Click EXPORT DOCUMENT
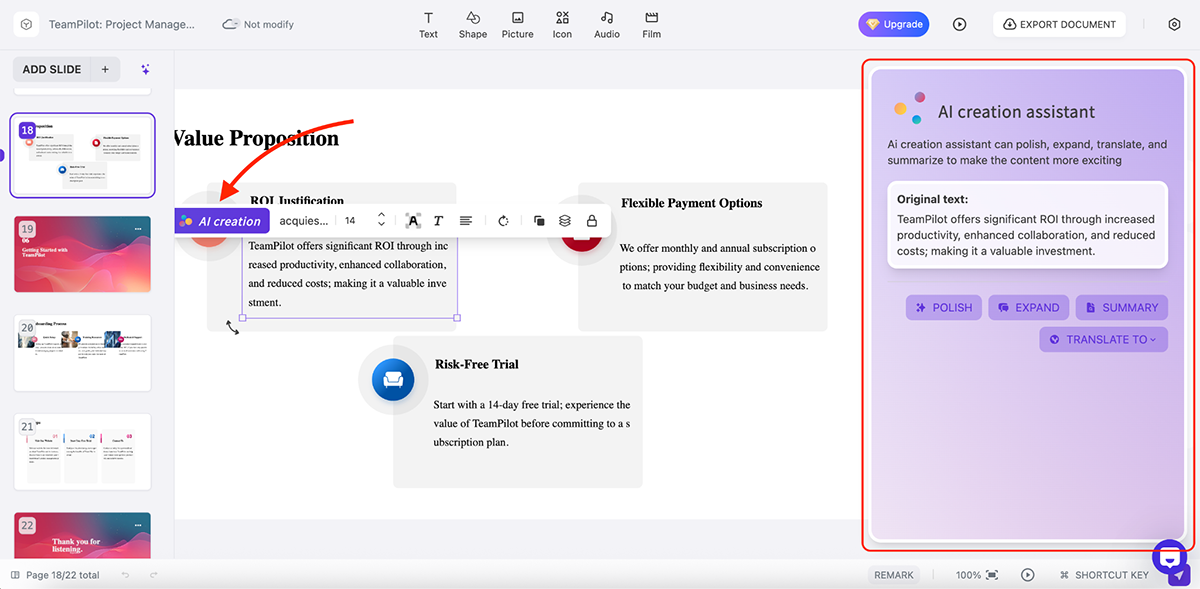This screenshot has width=1200, height=589. [x=1059, y=23]
